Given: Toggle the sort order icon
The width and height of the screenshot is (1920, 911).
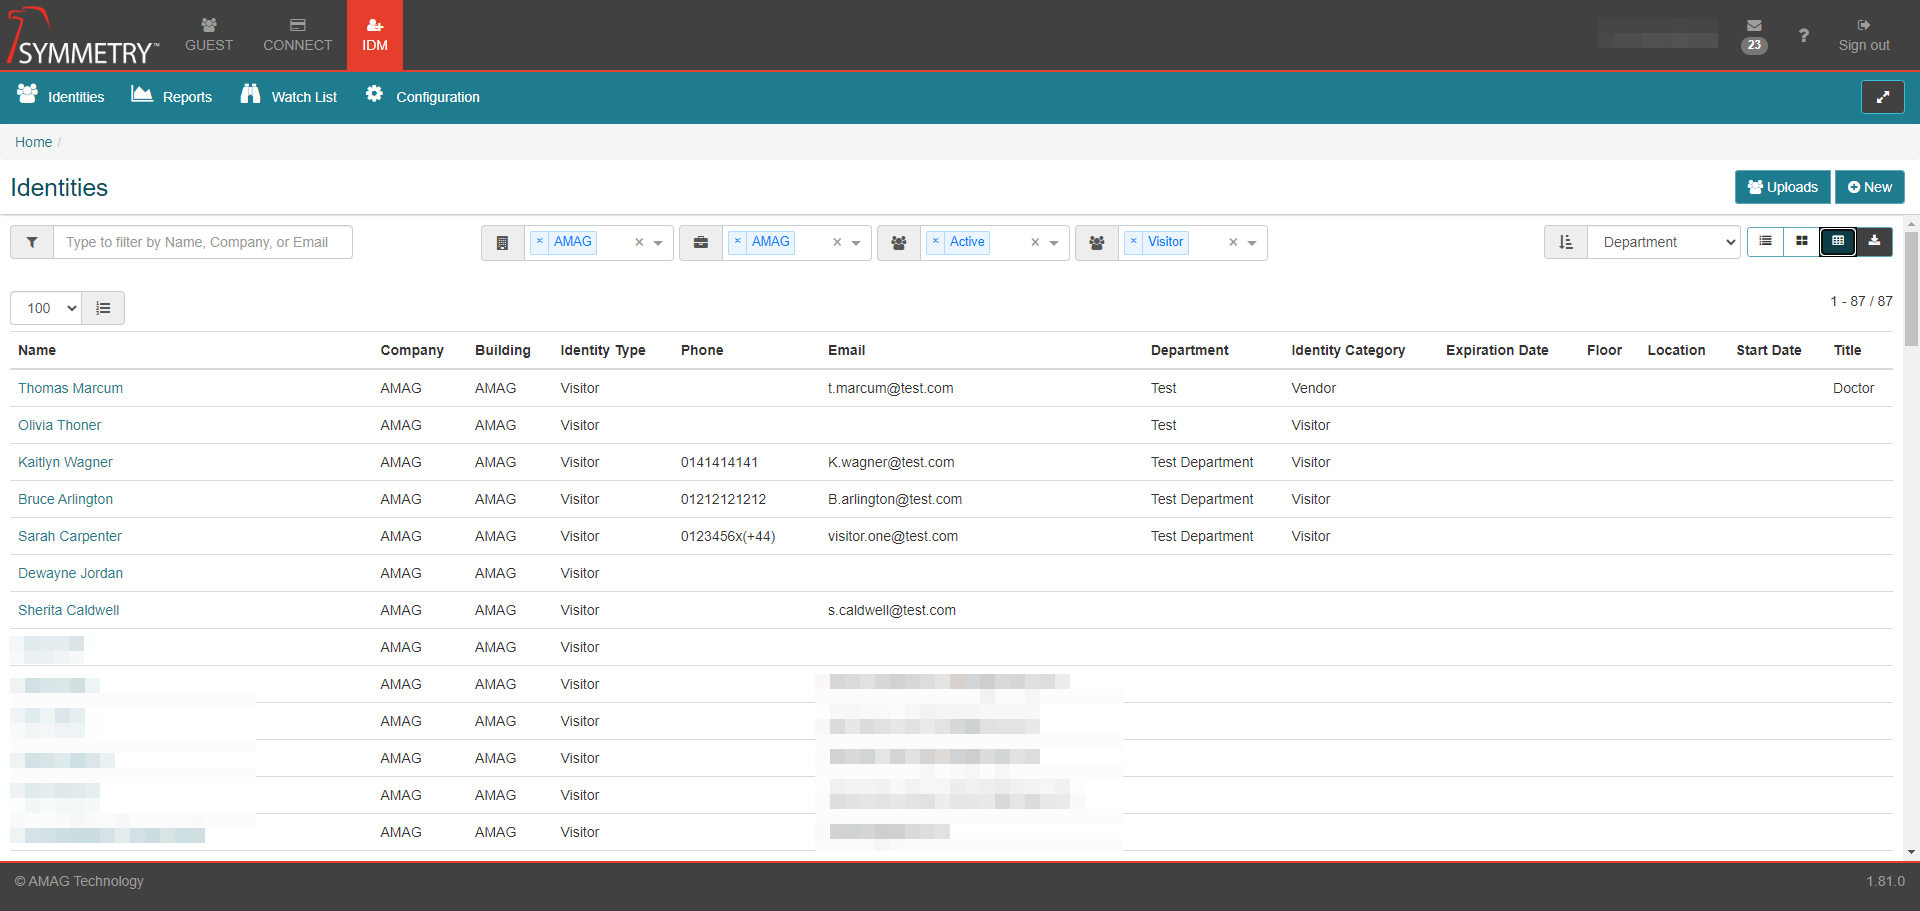Looking at the screenshot, I should (1566, 242).
